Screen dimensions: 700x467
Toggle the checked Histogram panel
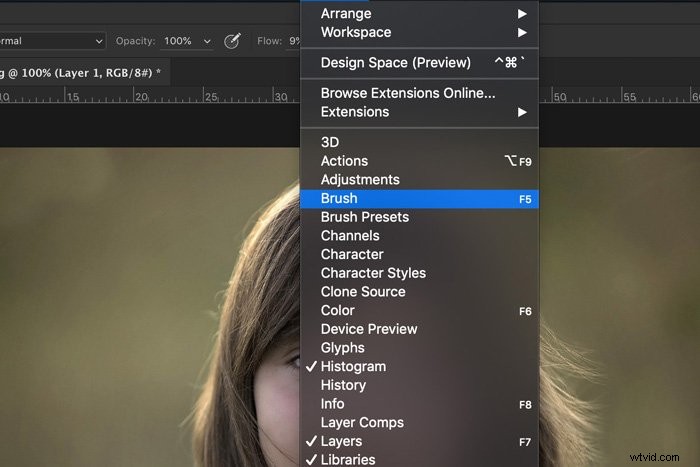pos(419,367)
